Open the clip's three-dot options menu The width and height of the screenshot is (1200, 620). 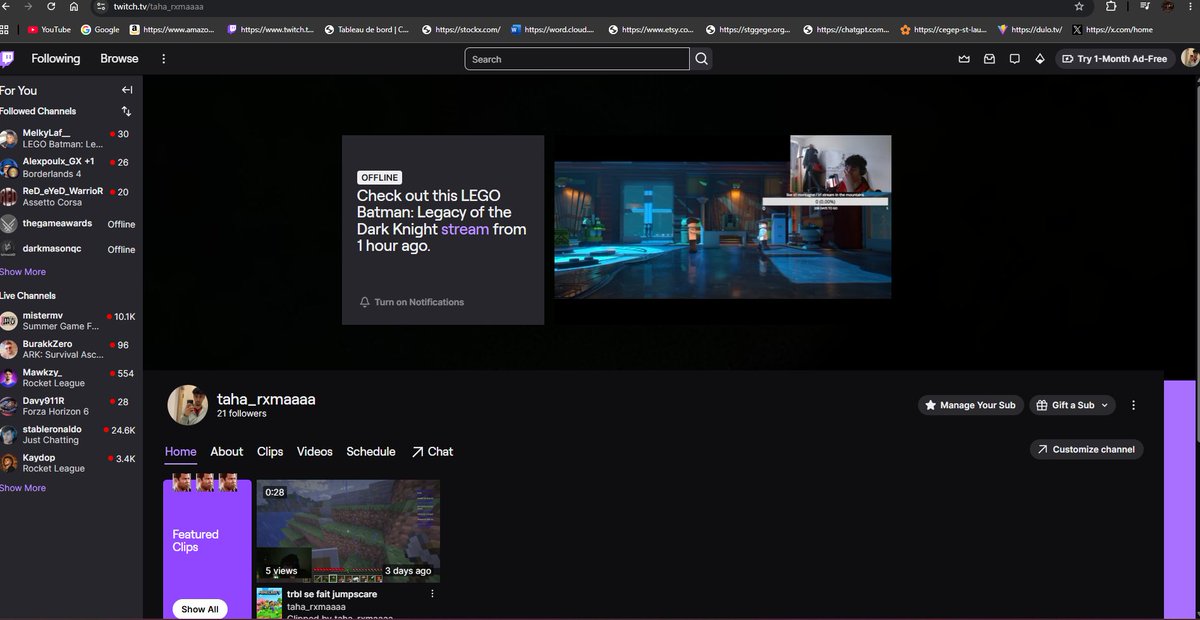pos(432,594)
